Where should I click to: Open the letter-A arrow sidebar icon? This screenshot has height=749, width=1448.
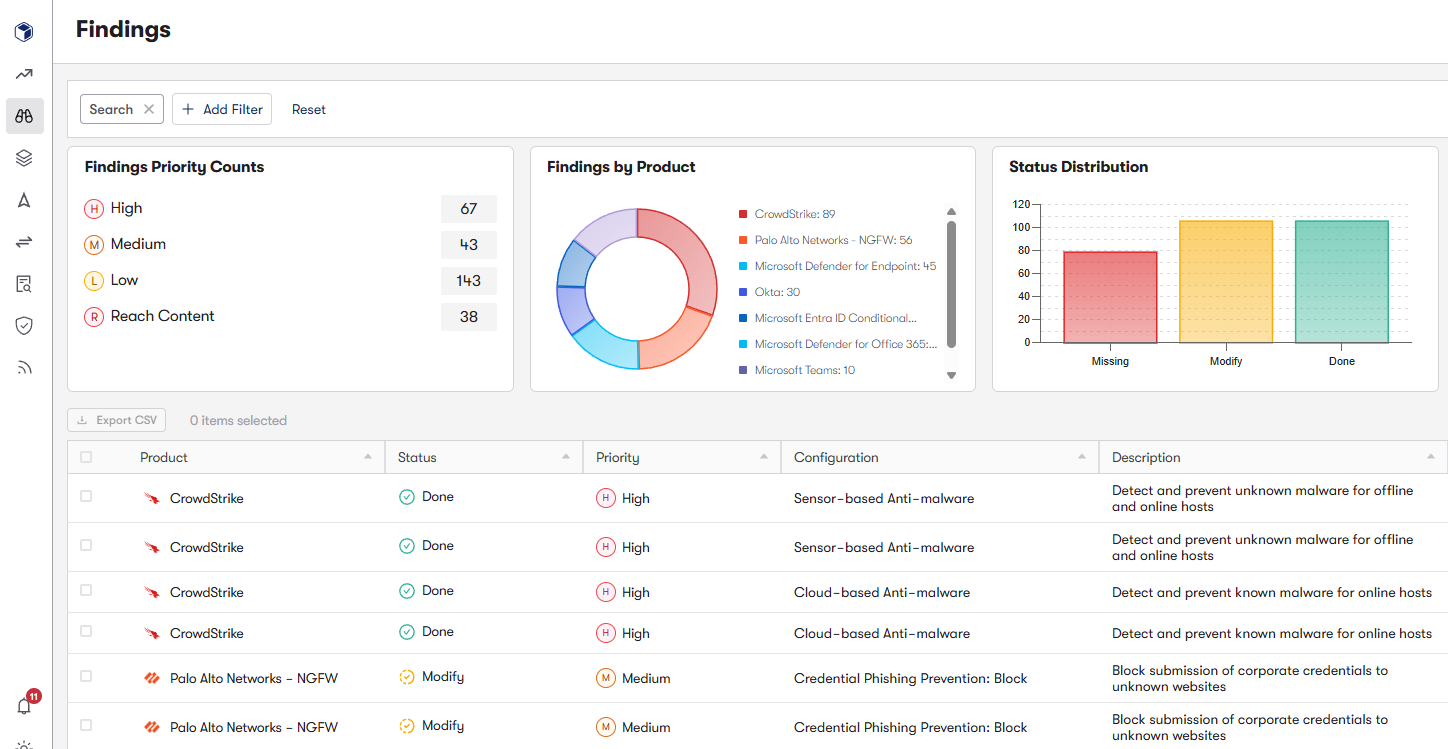(24, 200)
